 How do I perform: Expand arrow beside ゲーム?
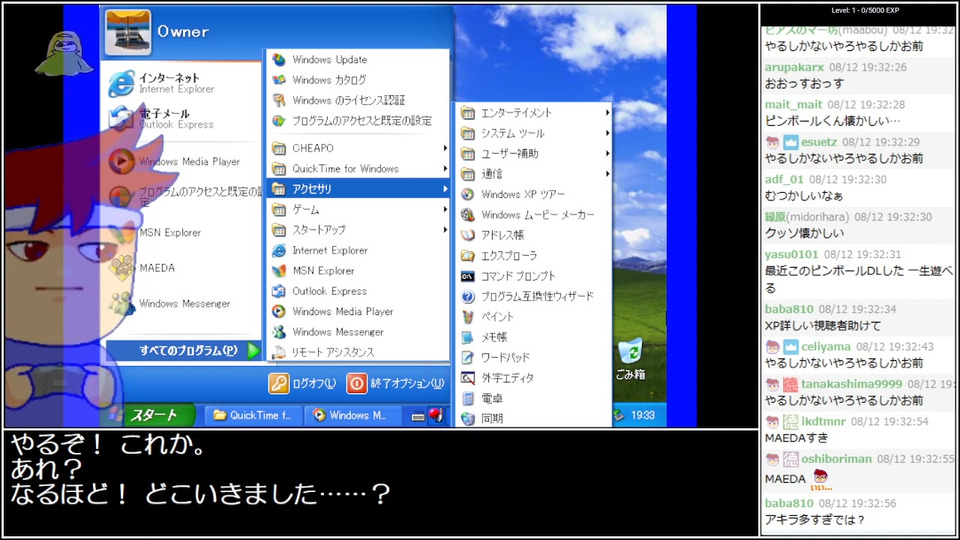[445, 209]
